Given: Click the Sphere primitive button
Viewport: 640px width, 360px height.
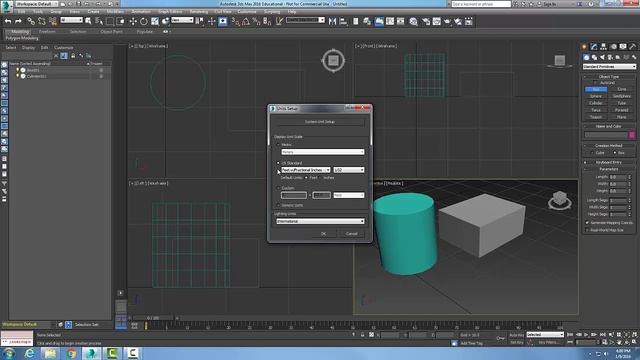Looking at the screenshot, I should coord(596,96).
